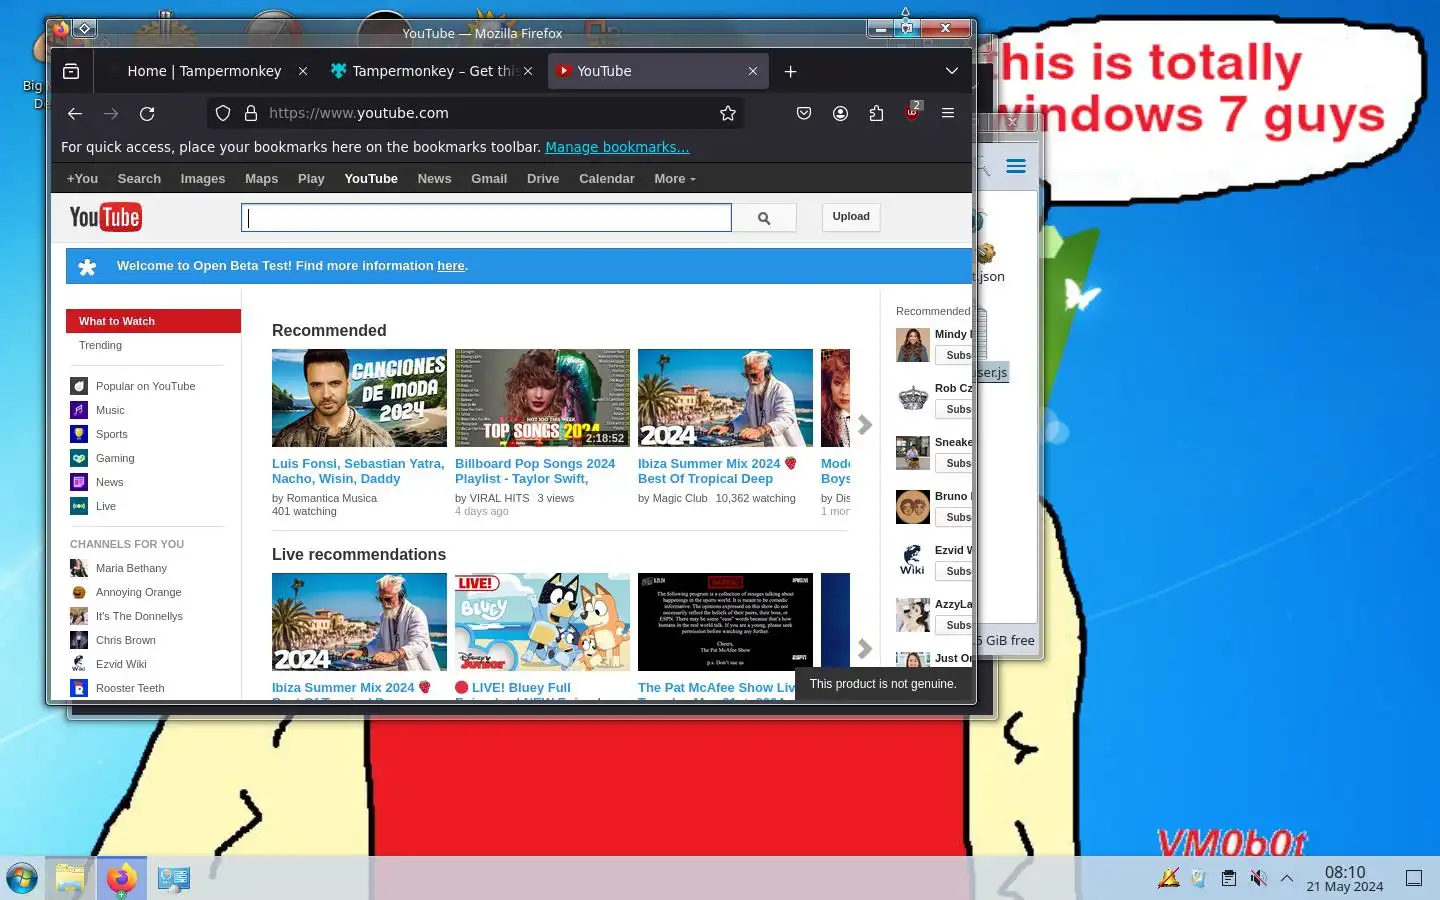Click the Gaming sidebar icon
The height and width of the screenshot is (900, 1440).
79,458
